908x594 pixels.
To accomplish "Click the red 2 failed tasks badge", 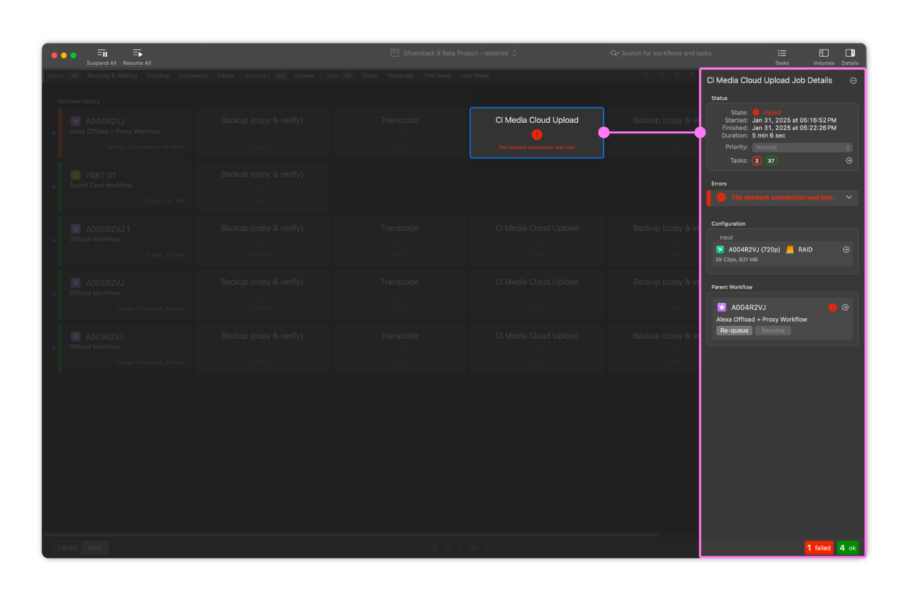I will [756, 161].
